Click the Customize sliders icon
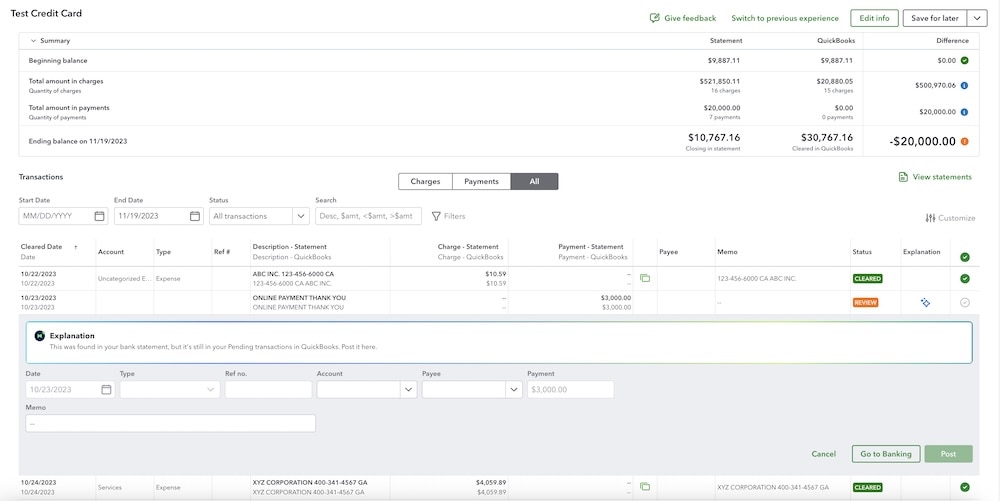This screenshot has width=1000, height=501. pyautogui.click(x=930, y=218)
